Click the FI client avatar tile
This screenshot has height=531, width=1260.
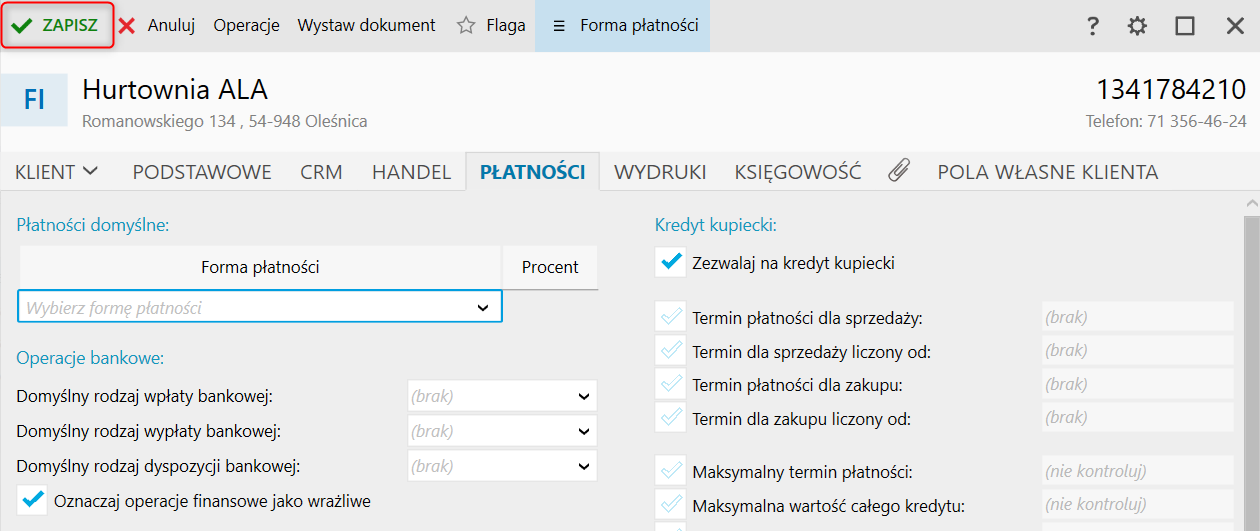tap(34, 99)
